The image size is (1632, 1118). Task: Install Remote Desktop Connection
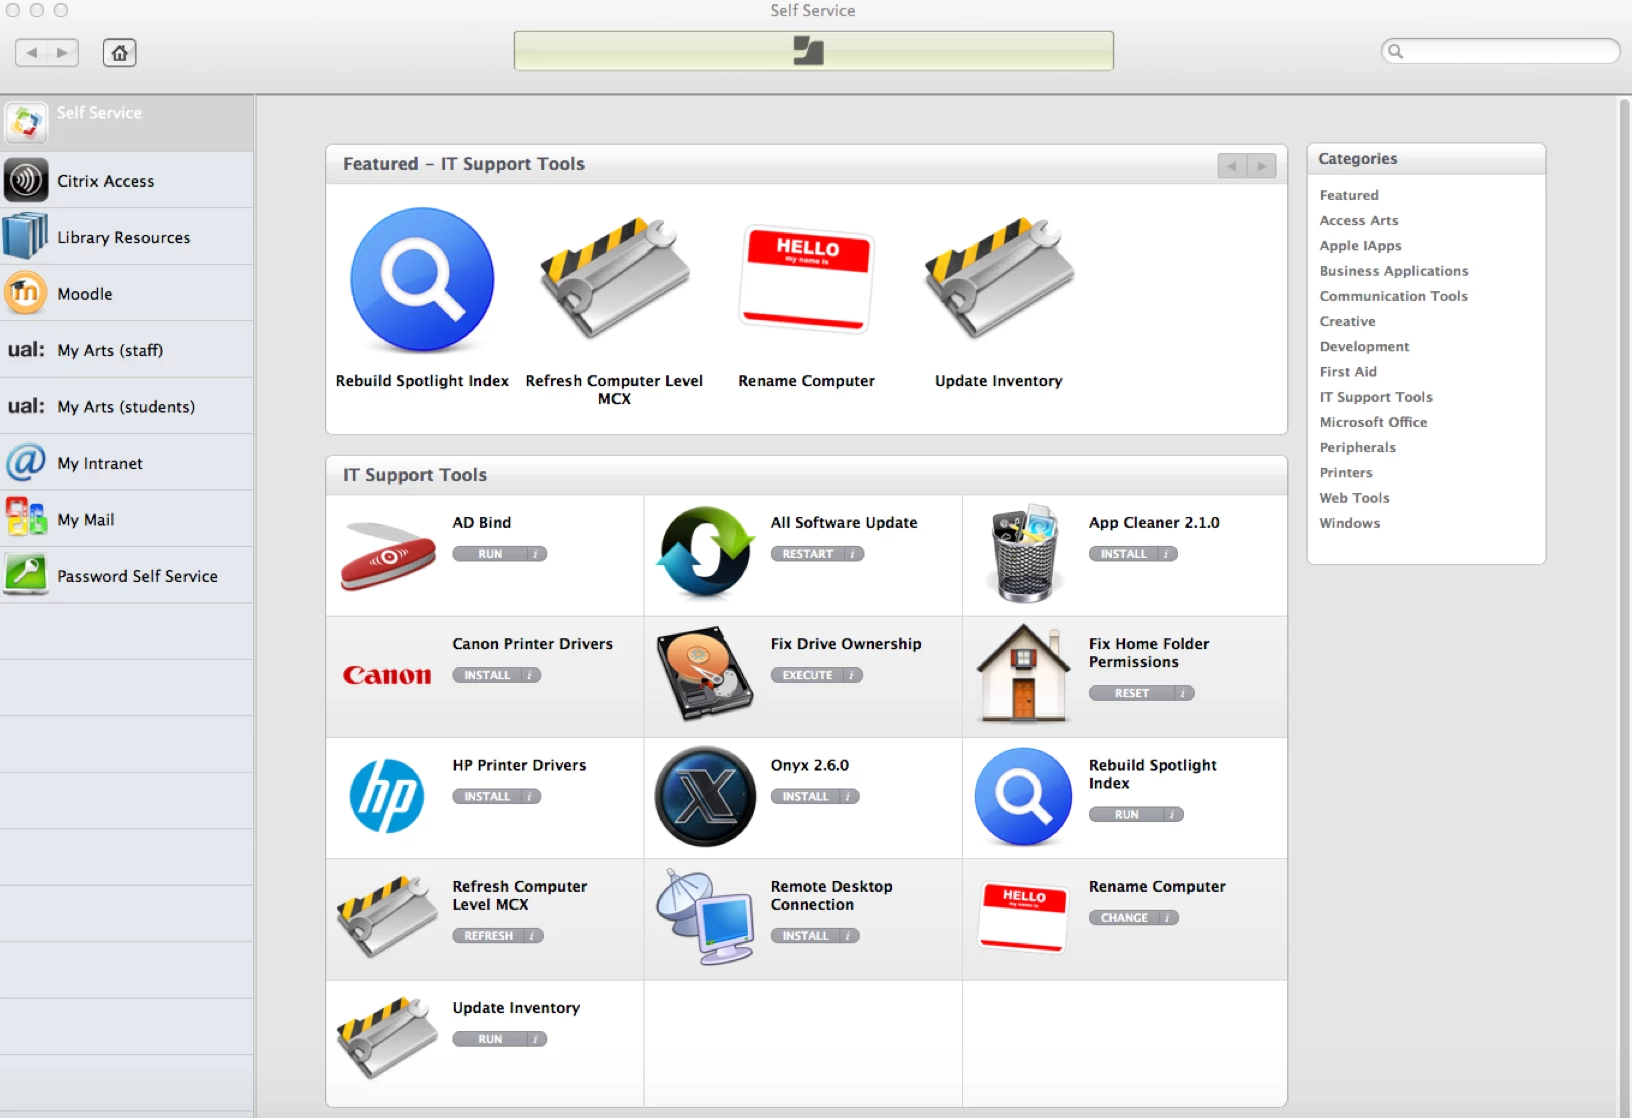(x=805, y=936)
